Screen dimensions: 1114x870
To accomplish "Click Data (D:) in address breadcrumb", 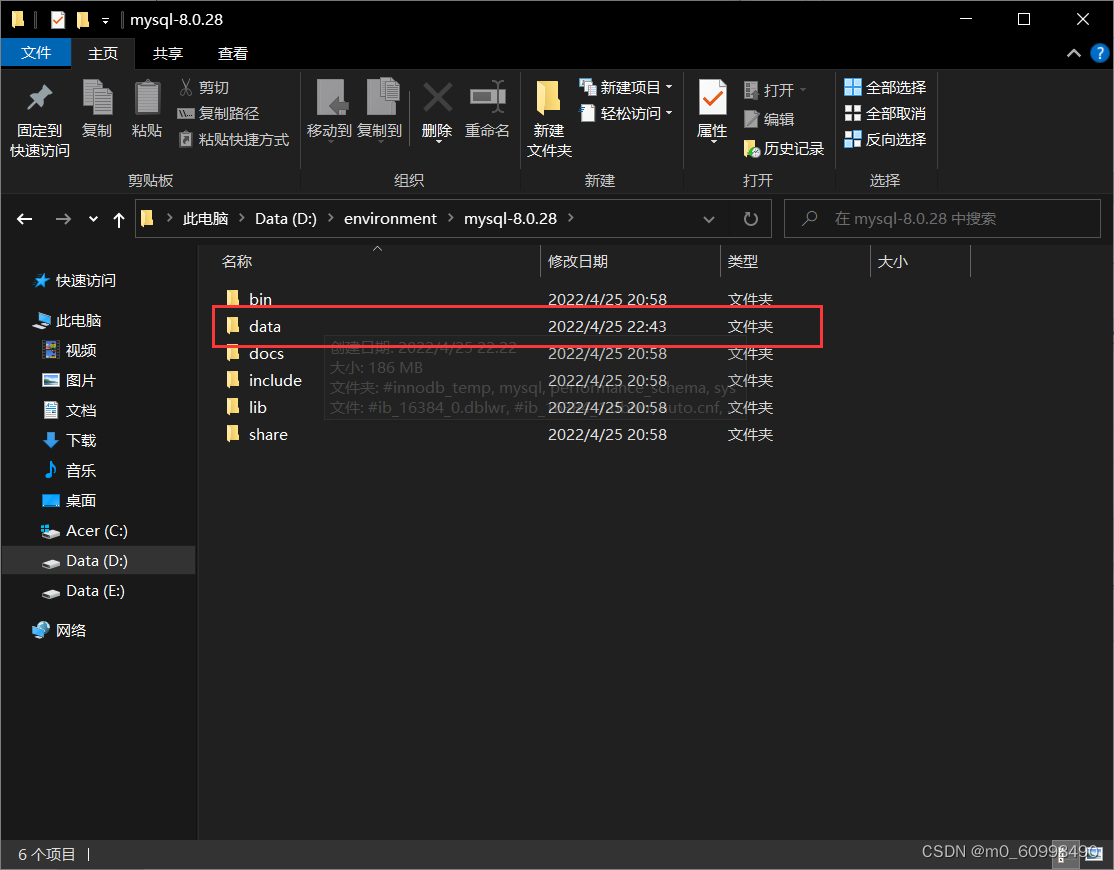I will pyautogui.click(x=286, y=219).
